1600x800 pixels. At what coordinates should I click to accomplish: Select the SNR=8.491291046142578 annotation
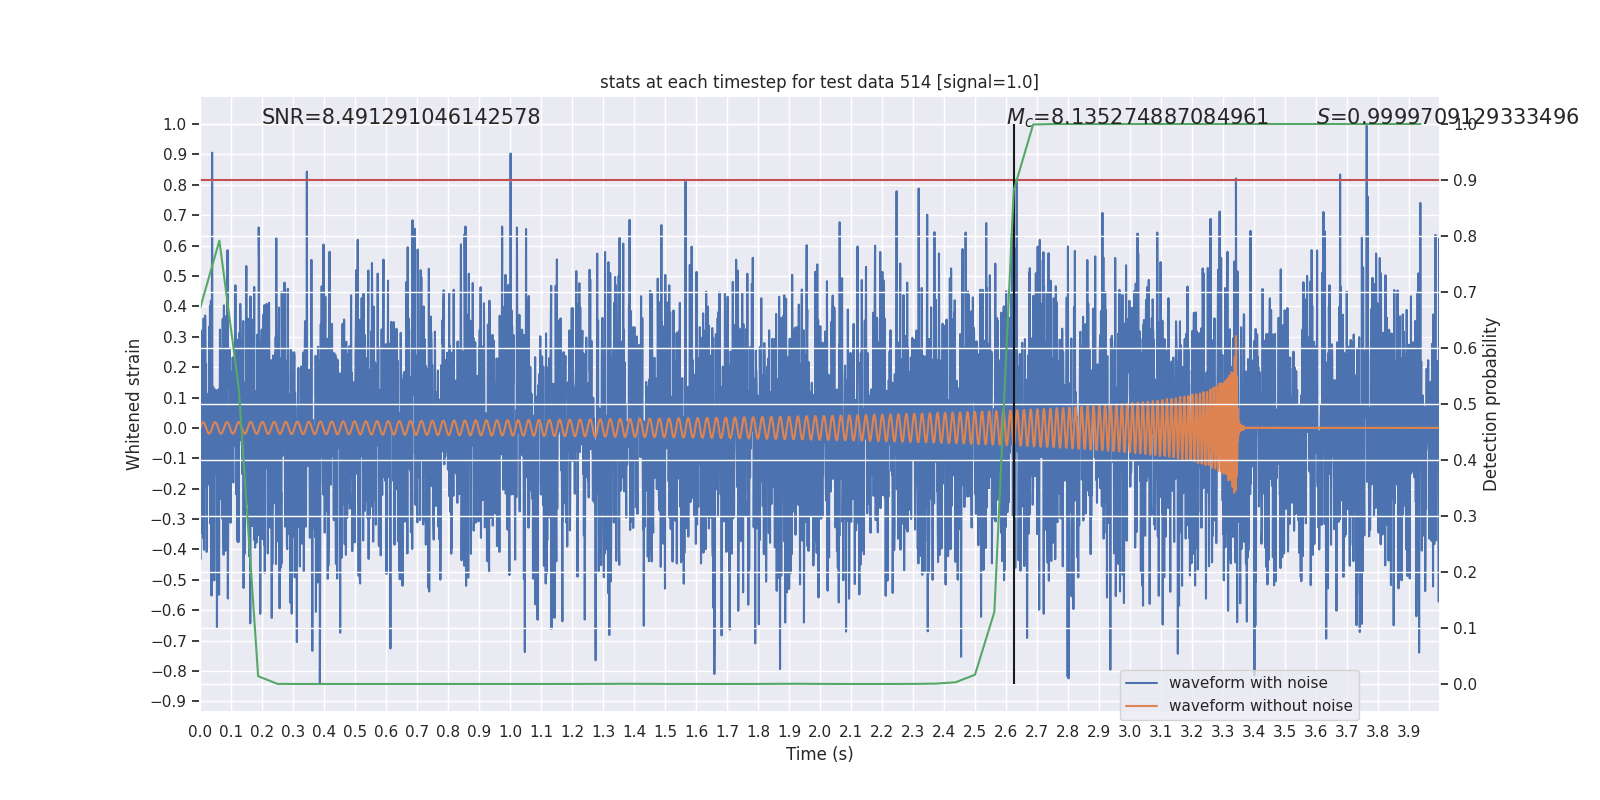pos(401,117)
